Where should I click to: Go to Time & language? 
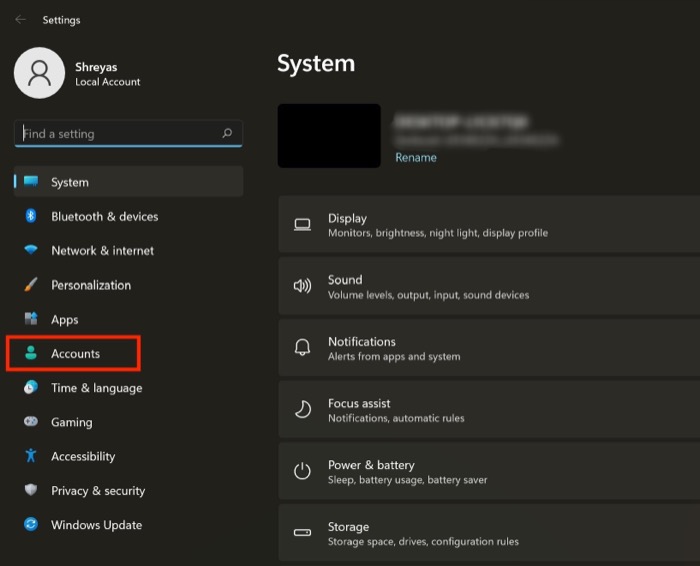(x=129, y=388)
